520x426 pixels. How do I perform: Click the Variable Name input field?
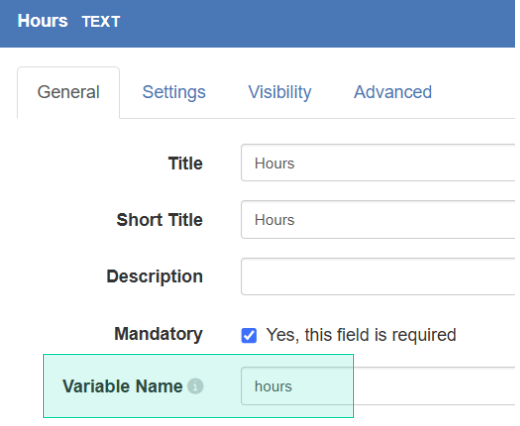(x=378, y=386)
